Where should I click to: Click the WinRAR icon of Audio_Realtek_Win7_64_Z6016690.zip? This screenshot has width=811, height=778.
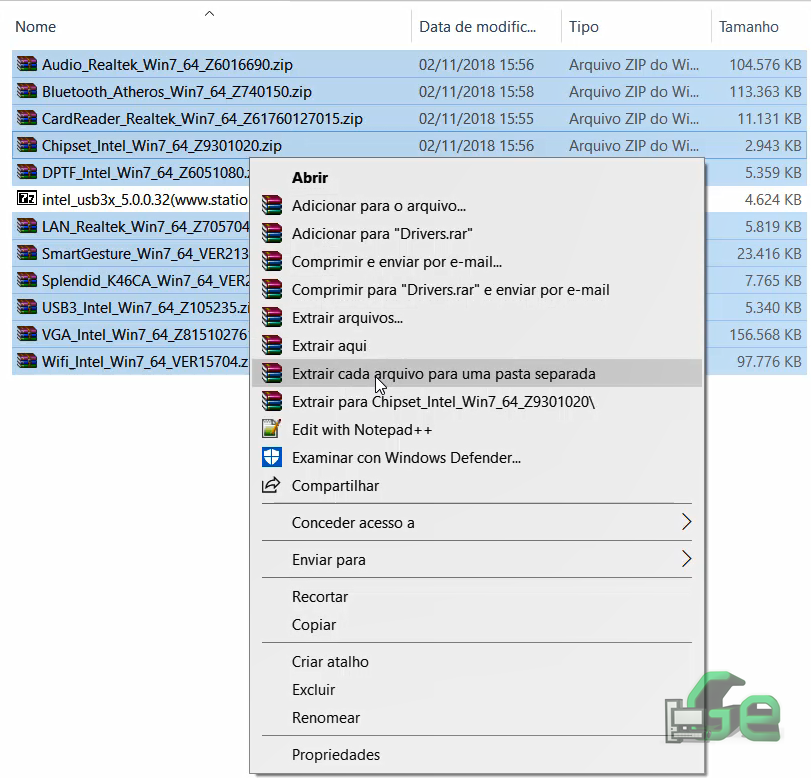(x=27, y=64)
